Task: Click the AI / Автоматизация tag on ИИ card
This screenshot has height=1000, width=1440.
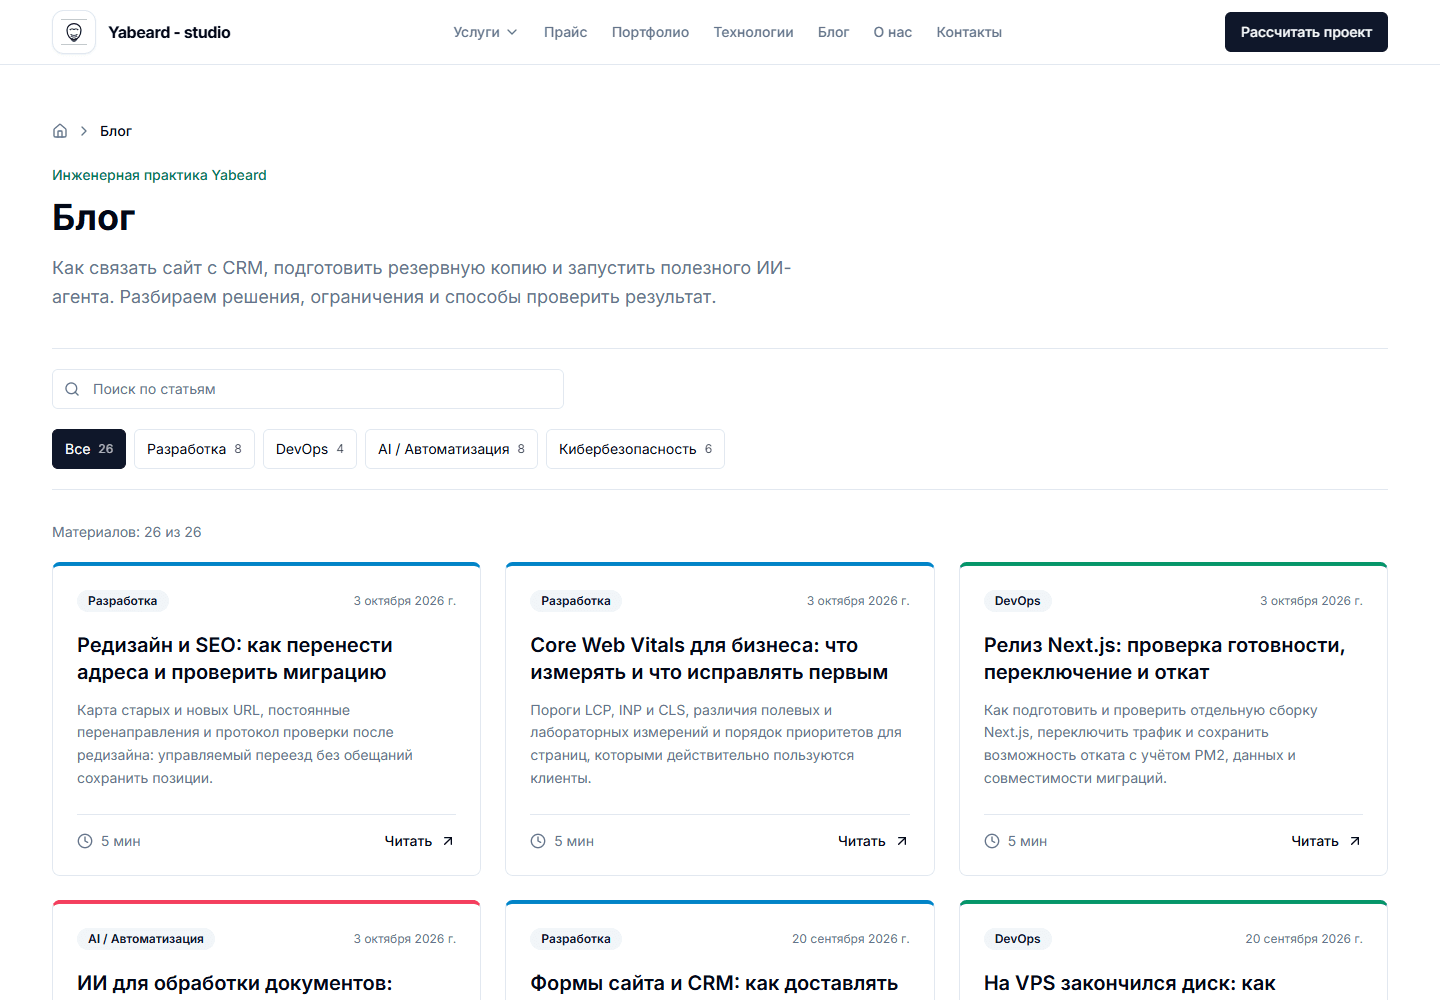Action: (x=146, y=939)
